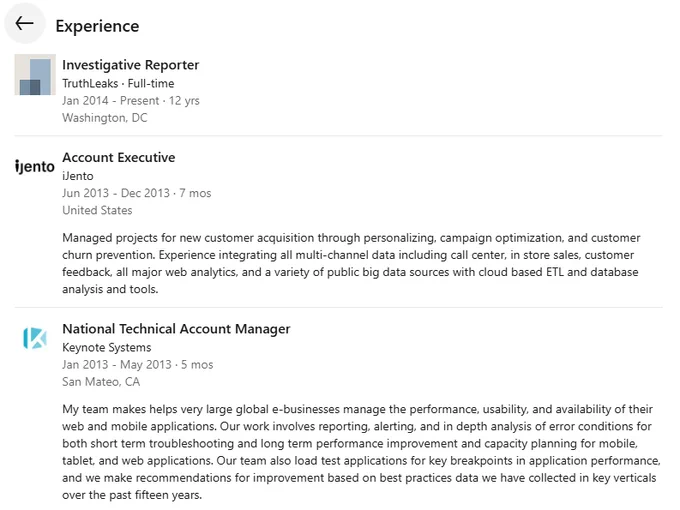
Task: Select the Investigative Reporter job title
Action: (131, 65)
